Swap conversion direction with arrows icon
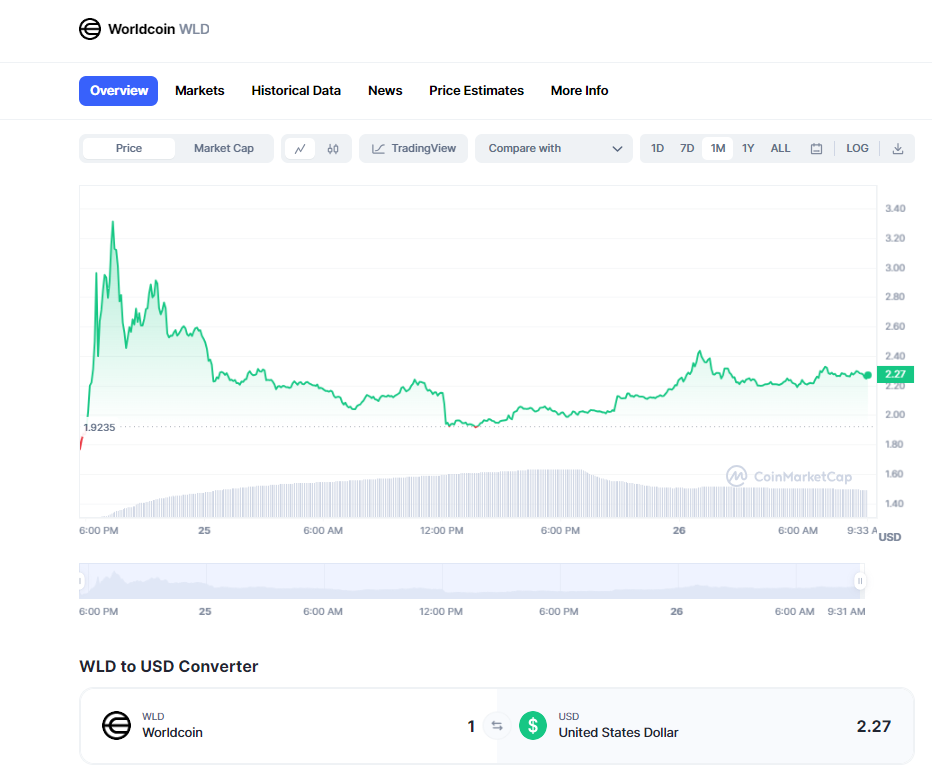The image size is (932, 774). click(497, 726)
